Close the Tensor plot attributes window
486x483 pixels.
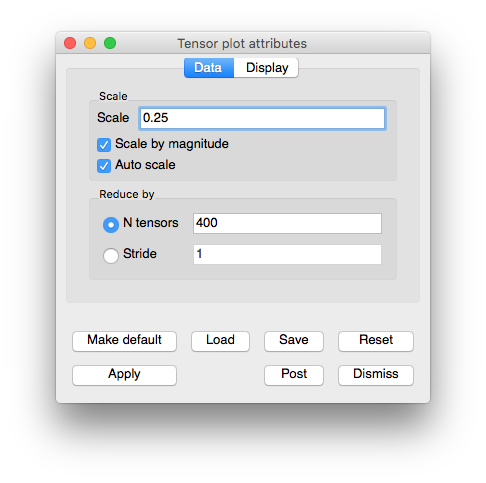click(x=70, y=43)
